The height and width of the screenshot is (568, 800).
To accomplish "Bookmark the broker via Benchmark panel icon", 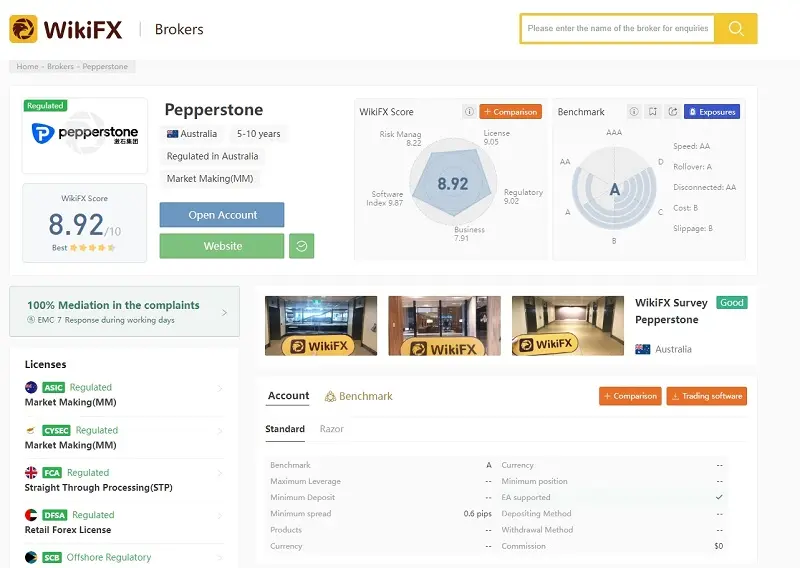I will click(x=653, y=112).
